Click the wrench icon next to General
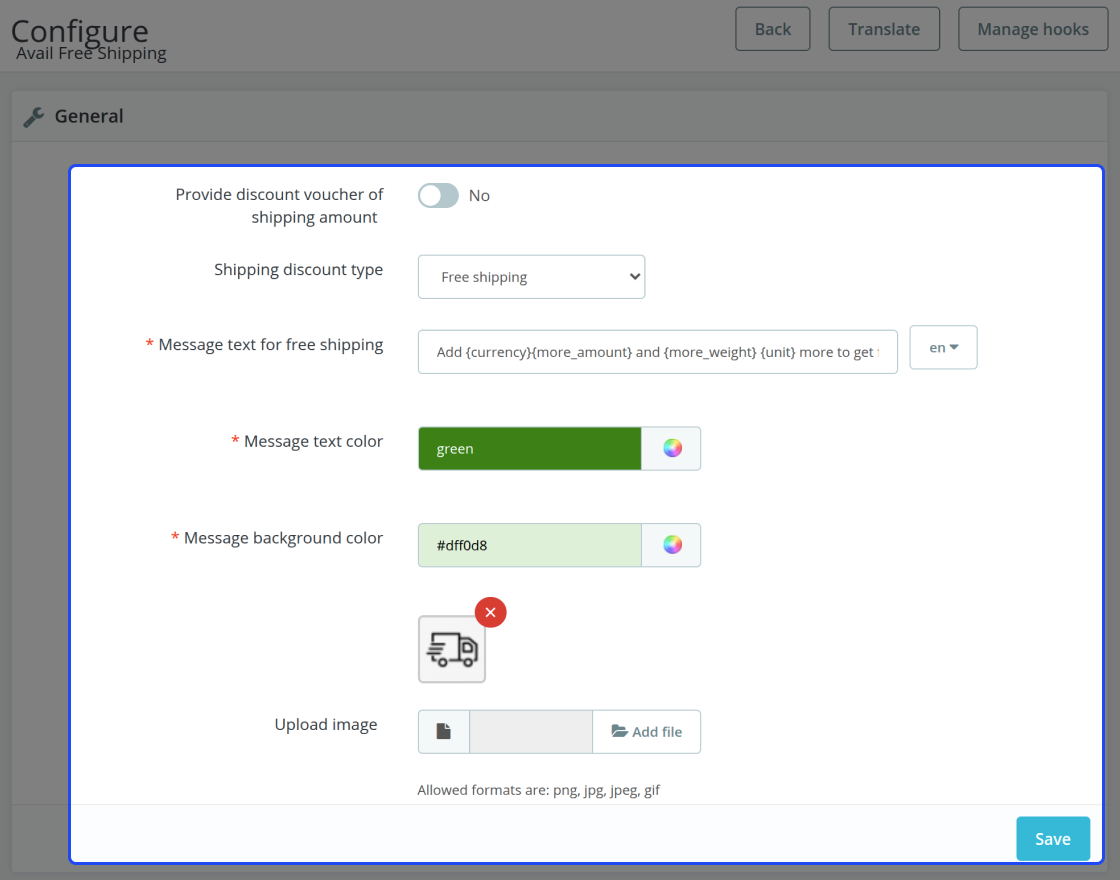Screen dimensions: 1120x880 (34, 116)
